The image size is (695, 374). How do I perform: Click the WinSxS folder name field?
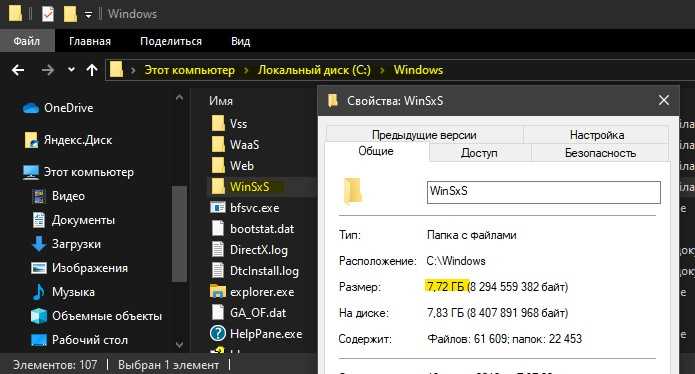[543, 192]
